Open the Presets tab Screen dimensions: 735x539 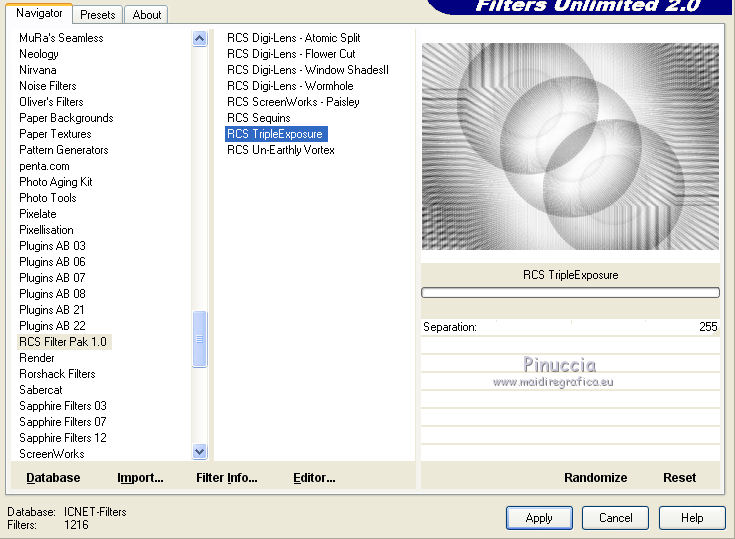pos(98,15)
